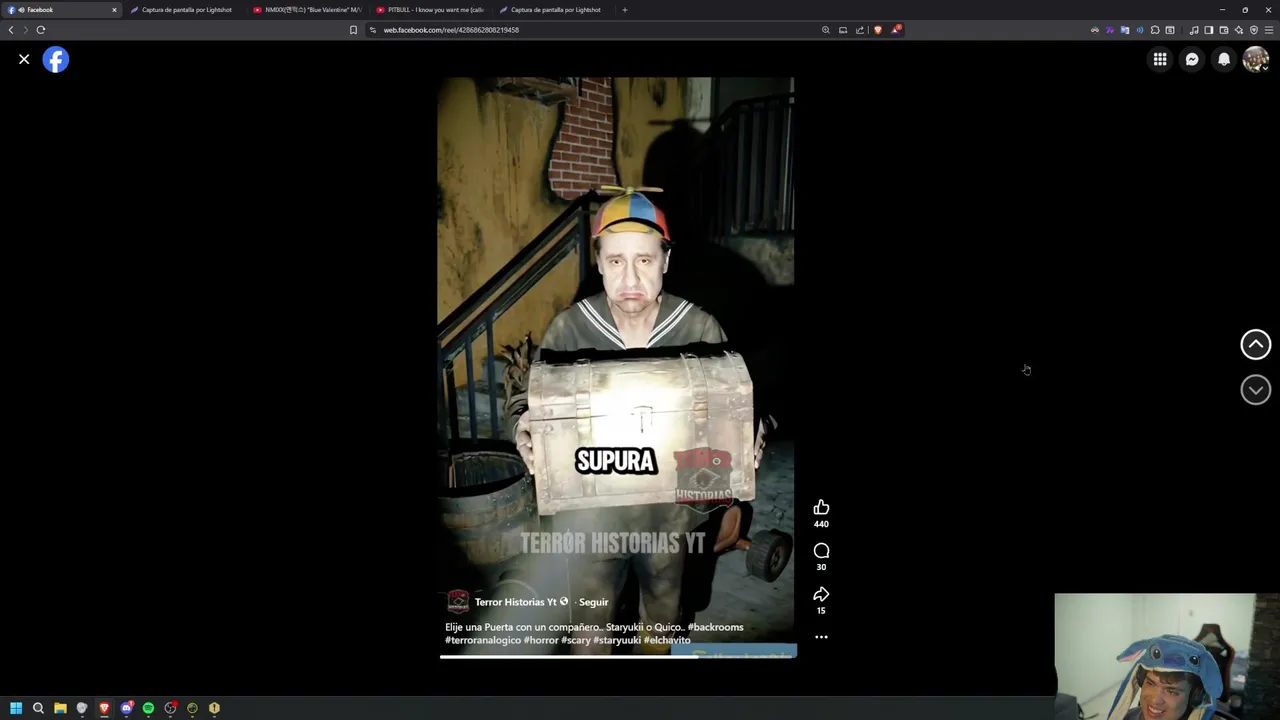Go to the next reel
This screenshot has height=720, width=1280.
[1256, 390]
